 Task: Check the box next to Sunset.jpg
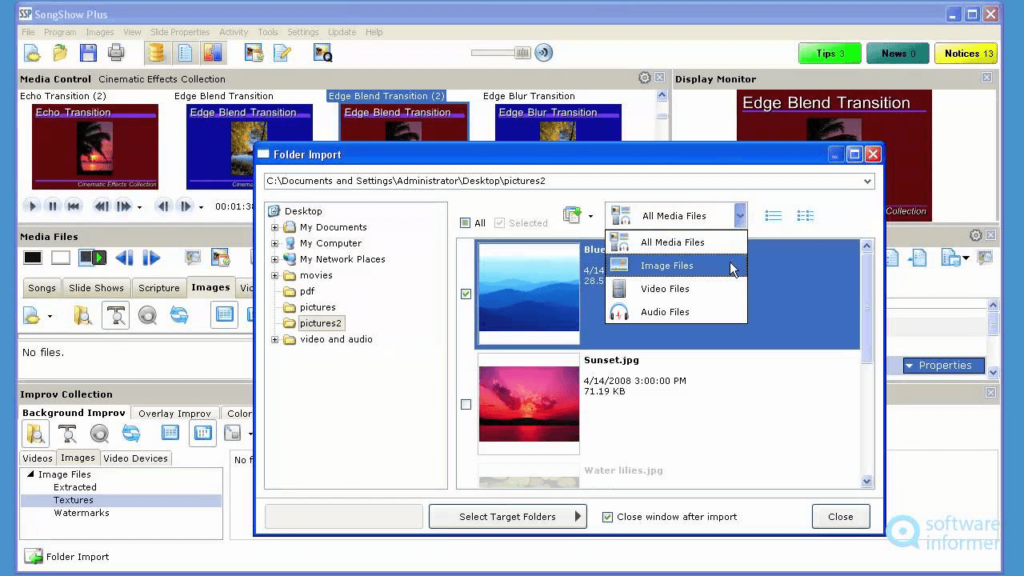pos(466,404)
